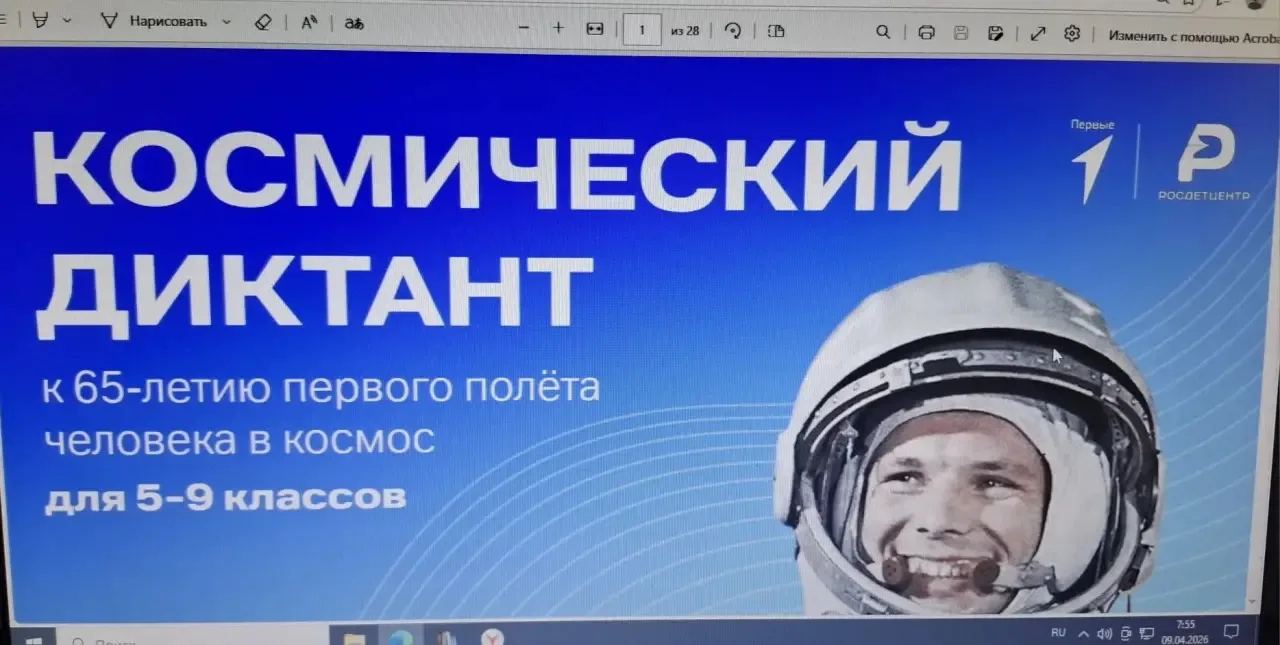Select the highlighter tool
This screenshot has width=1280, height=645.
(40, 21)
